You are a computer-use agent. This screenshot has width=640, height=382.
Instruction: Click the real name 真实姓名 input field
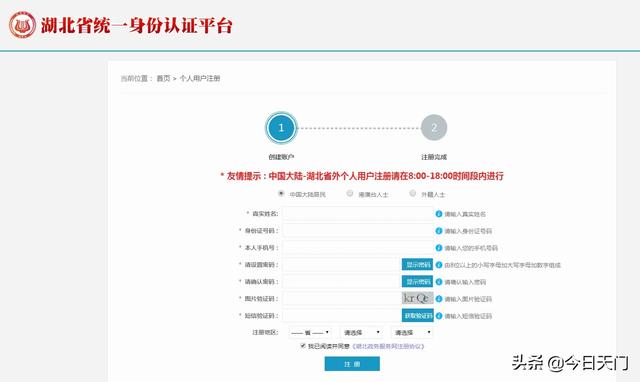358,213
